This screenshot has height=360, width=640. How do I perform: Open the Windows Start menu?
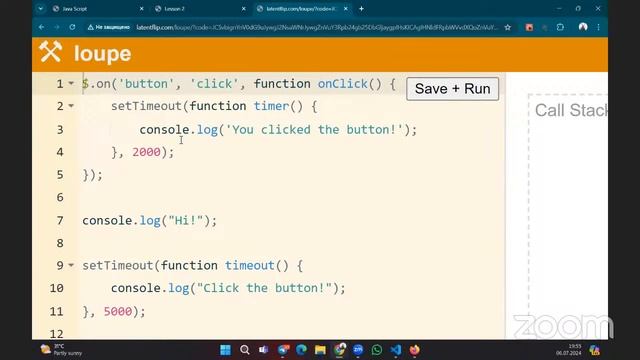[225, 350]
